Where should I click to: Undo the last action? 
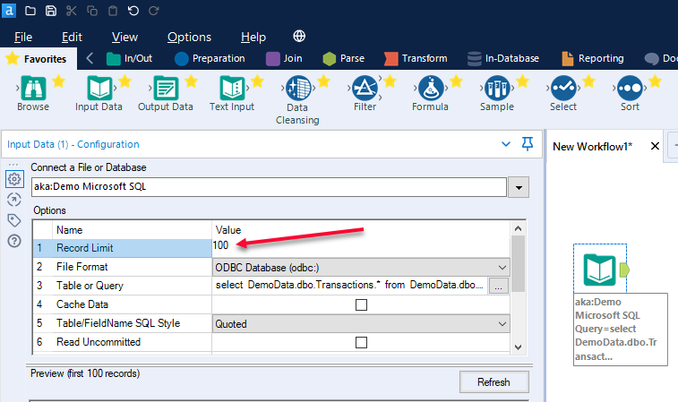[133, 10]
